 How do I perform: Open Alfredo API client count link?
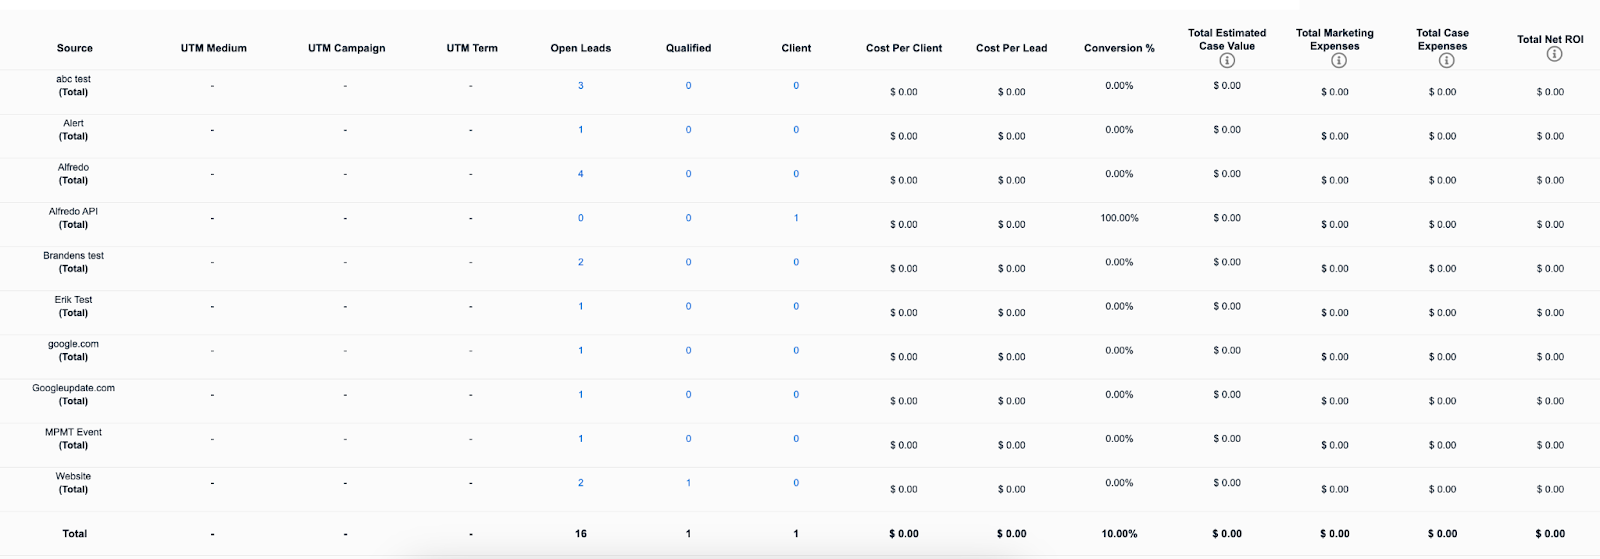[x=796, y=218]
